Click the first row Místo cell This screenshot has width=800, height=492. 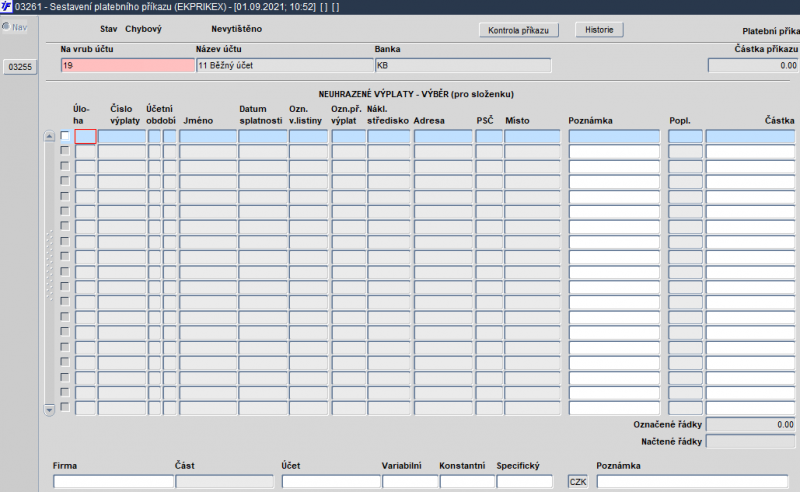tap(533, 136)
